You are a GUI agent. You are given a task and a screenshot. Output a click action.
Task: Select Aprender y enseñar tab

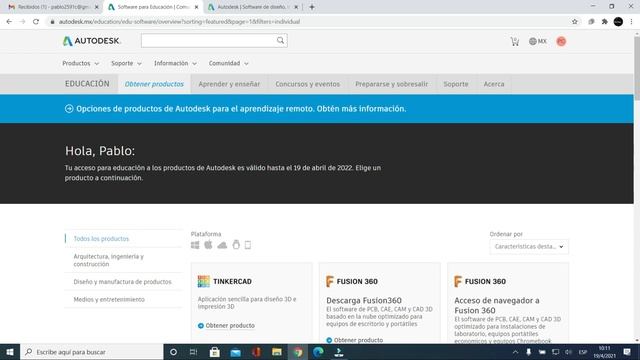tap(229, 84)
